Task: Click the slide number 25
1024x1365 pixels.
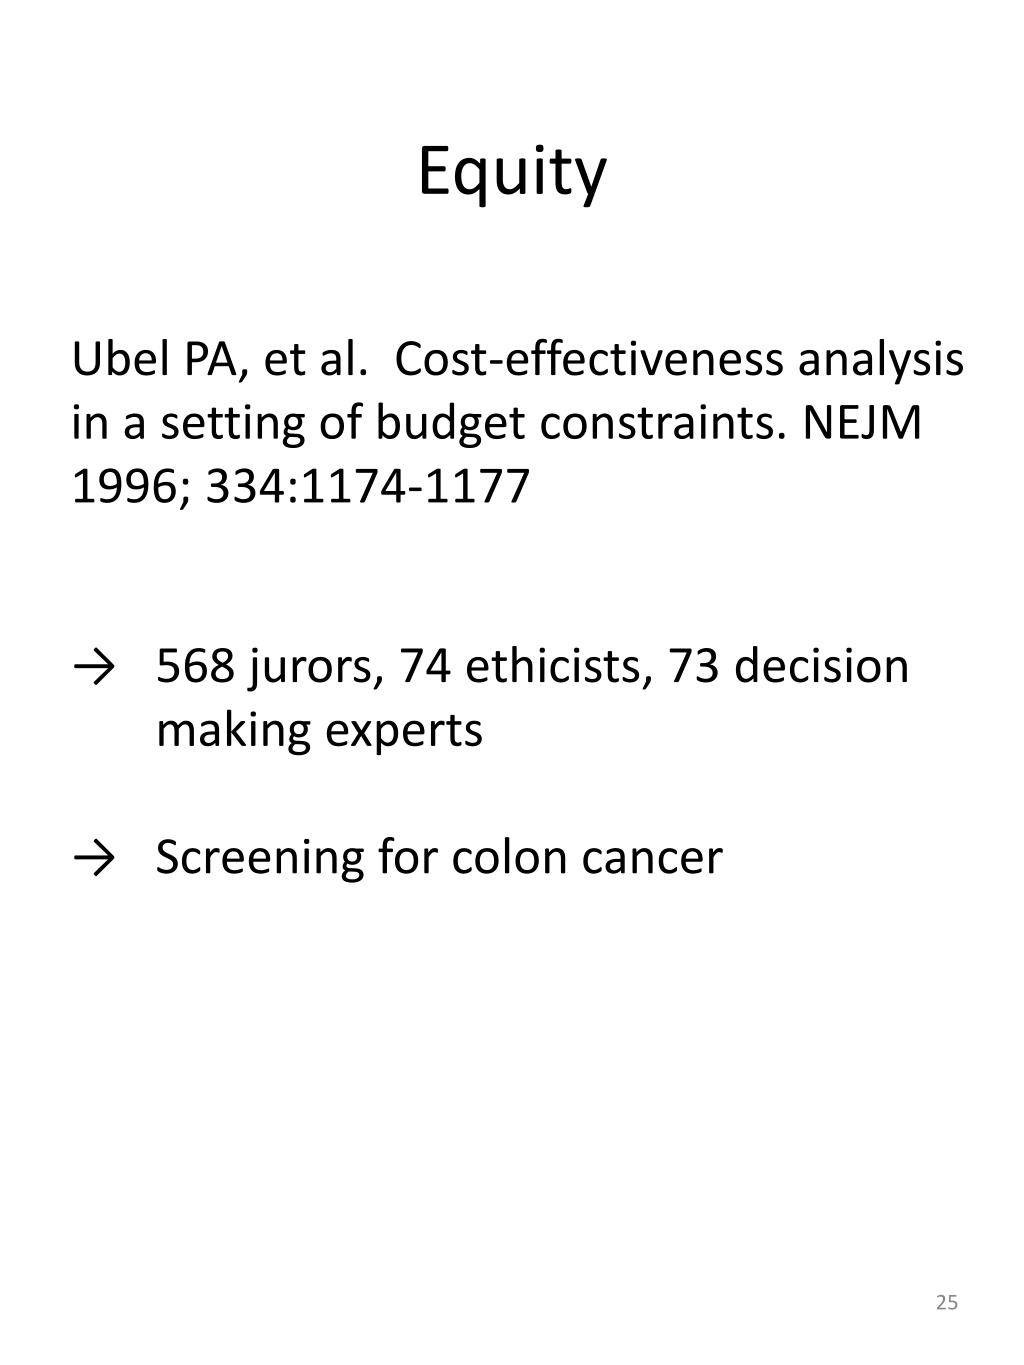Action: (x=947, y=1302)
